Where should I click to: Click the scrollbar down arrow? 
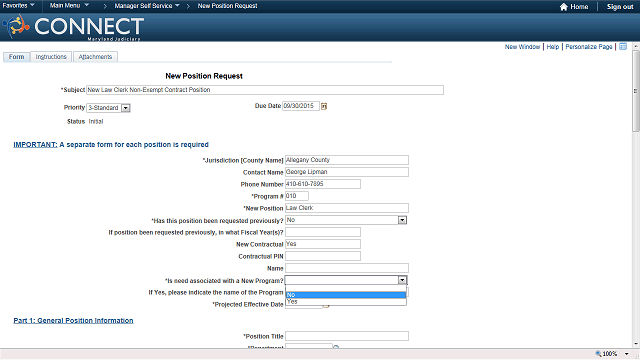click(x=636, y=344)
